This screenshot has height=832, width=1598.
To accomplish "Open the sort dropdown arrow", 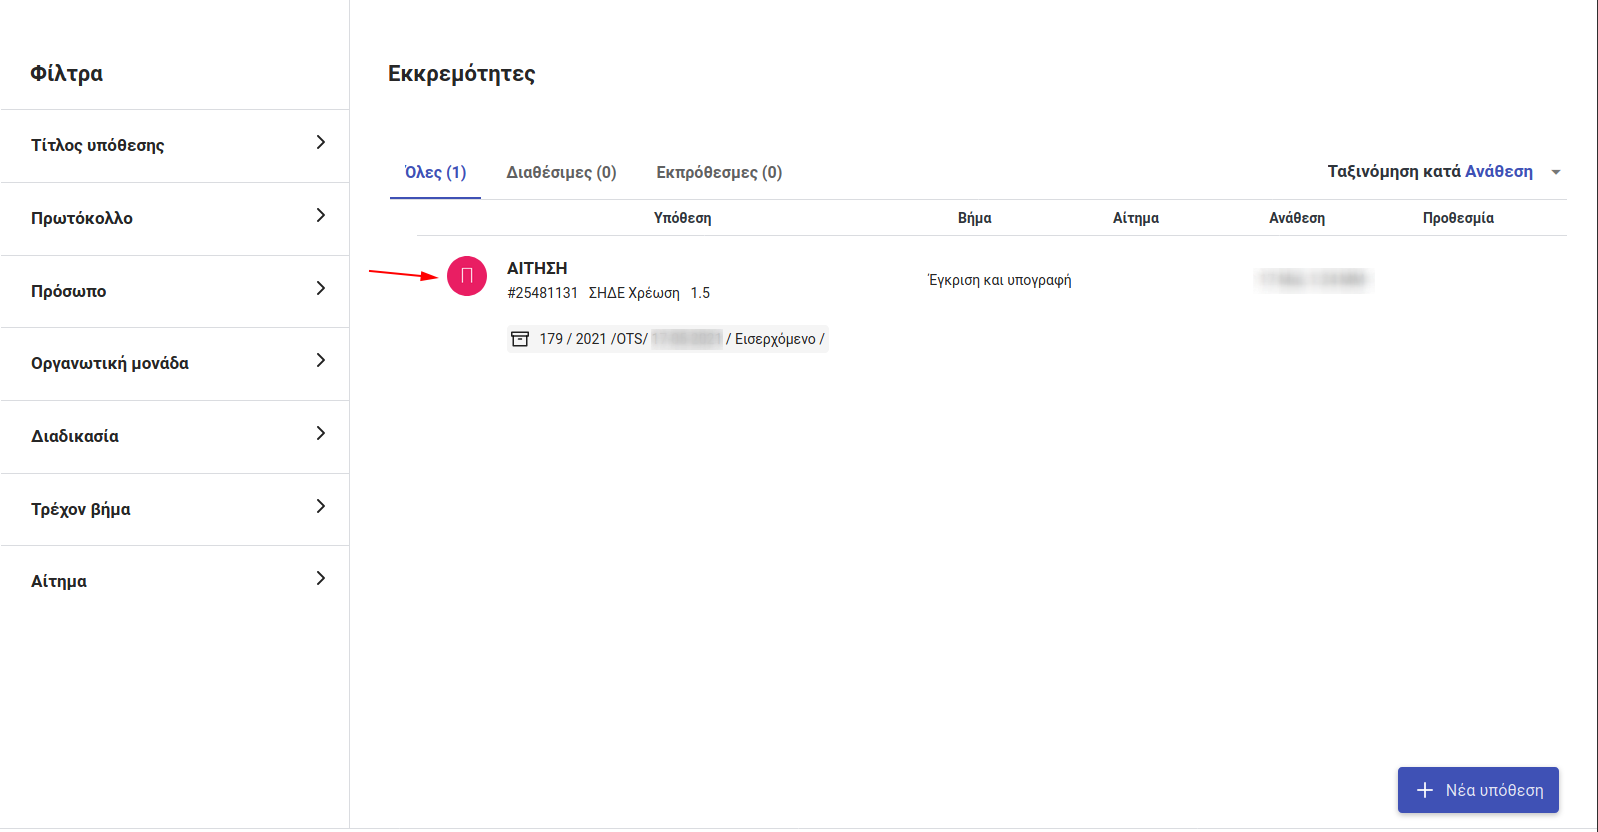I will (1556, 172).
